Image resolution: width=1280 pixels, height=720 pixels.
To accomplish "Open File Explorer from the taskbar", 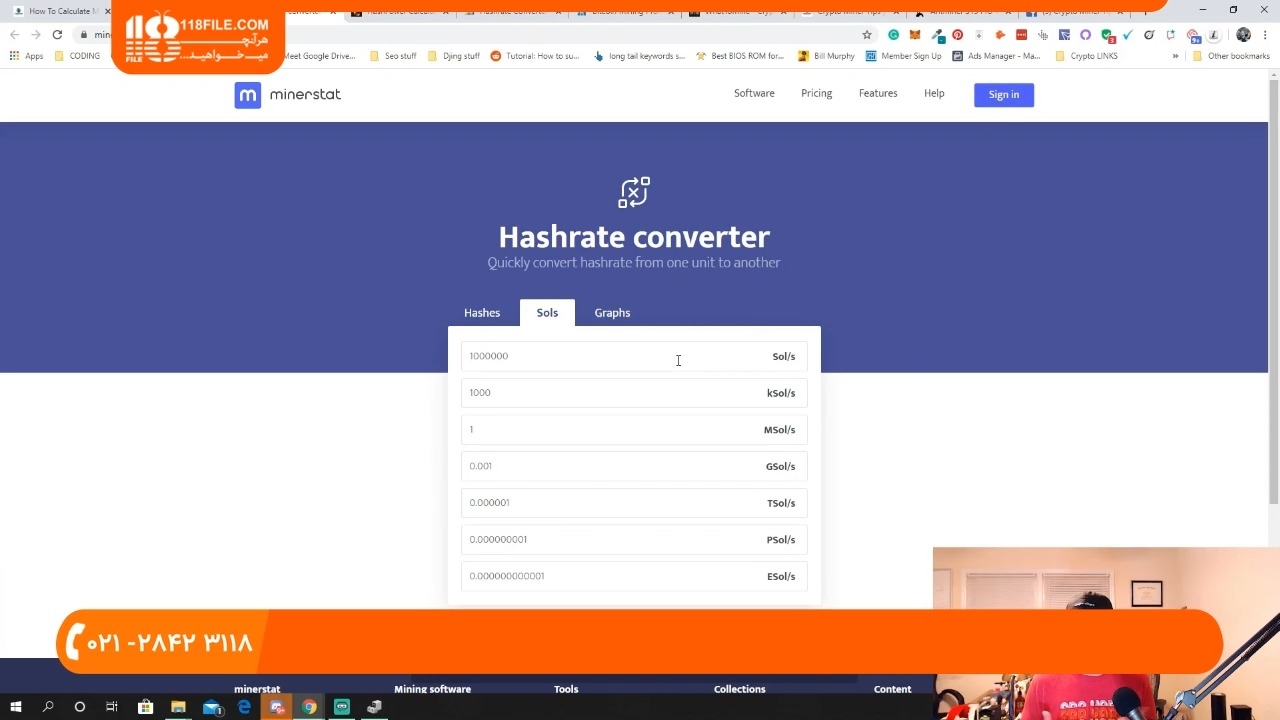I will click(178, 707).
